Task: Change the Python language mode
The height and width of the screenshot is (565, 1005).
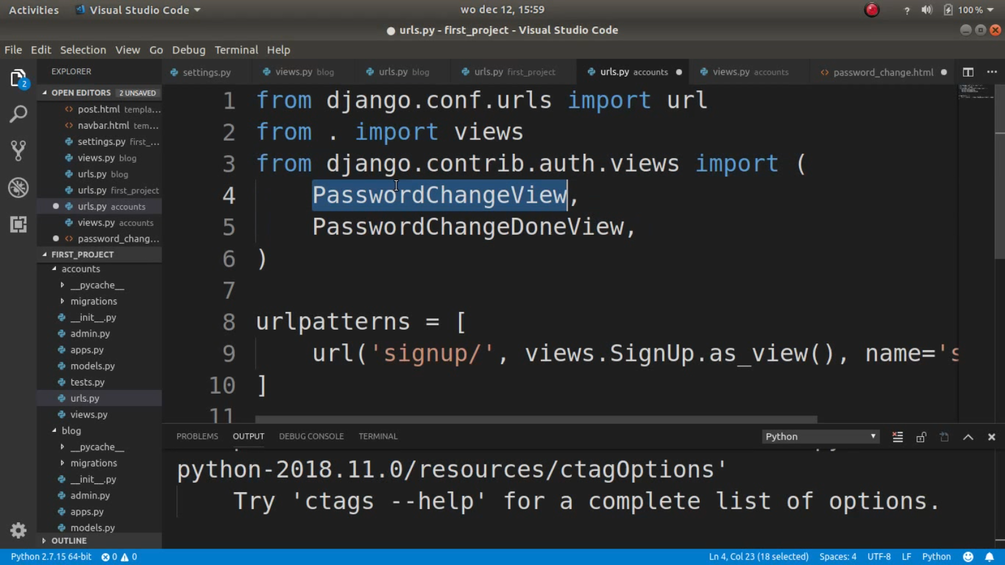Action: coord(936,557)
